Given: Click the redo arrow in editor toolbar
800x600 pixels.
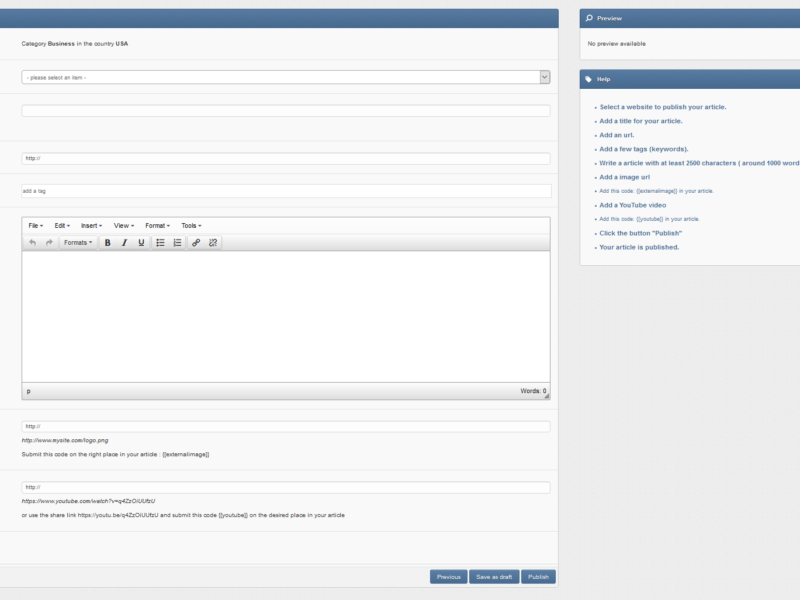Looking at the screenshot, I should click(x=49, y=243).
